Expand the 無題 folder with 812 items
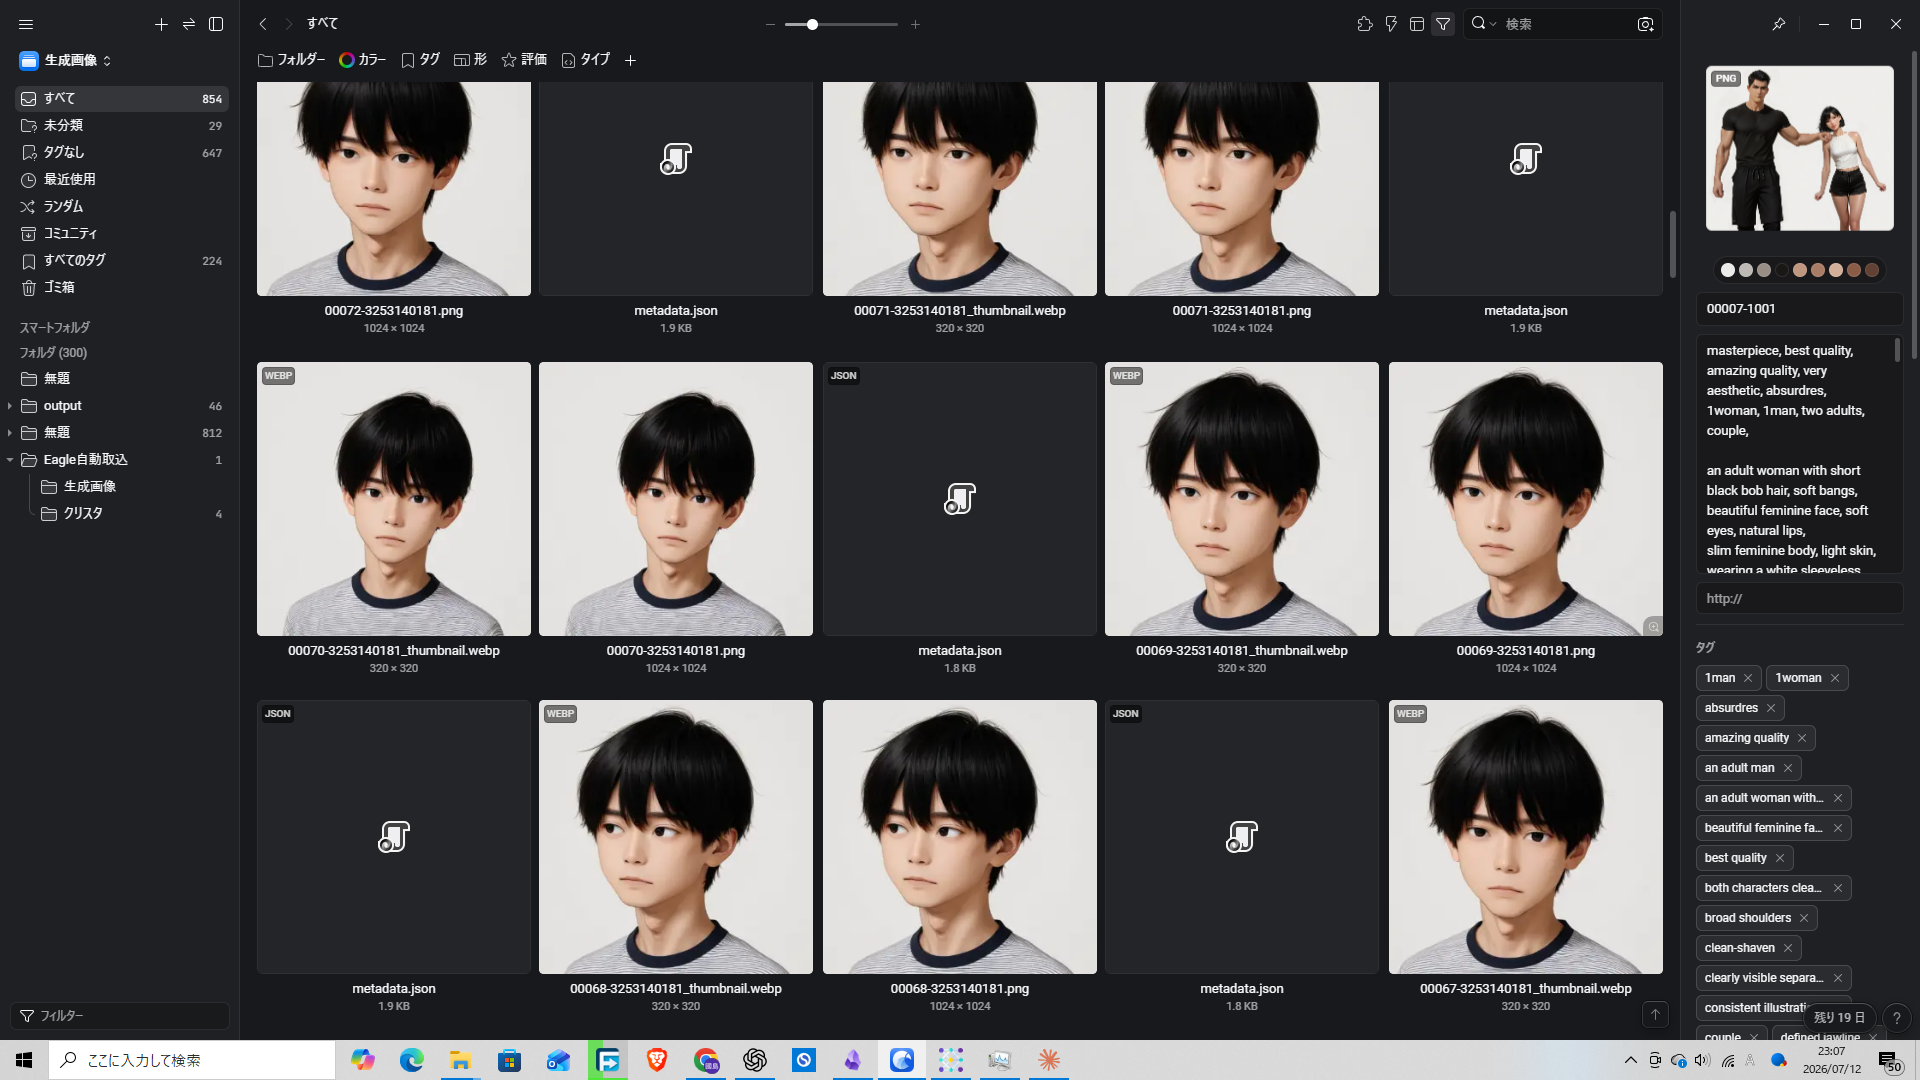Screen dimensions: 1920x1080 click(x=10, y=433)
